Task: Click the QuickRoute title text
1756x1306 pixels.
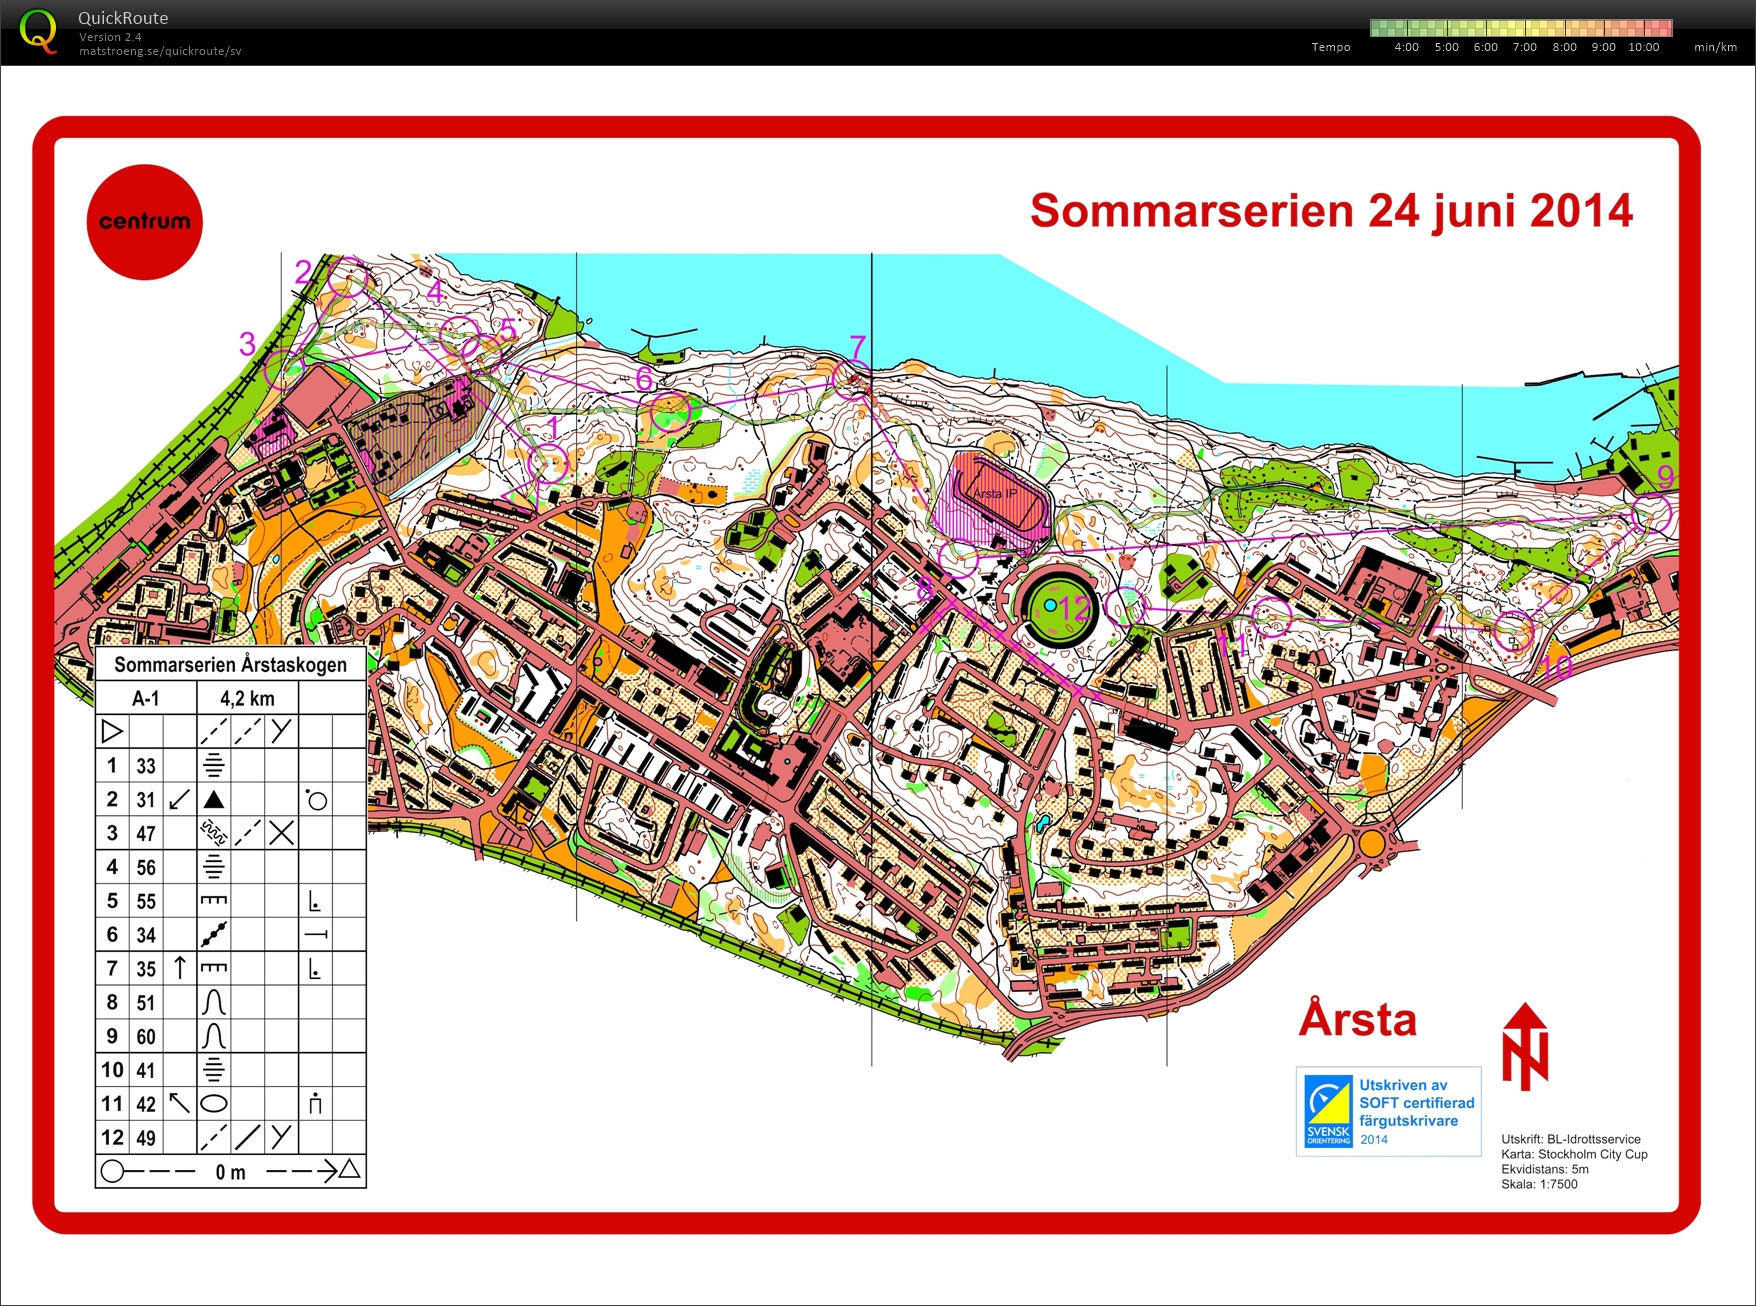Action: tap(123, 18)
